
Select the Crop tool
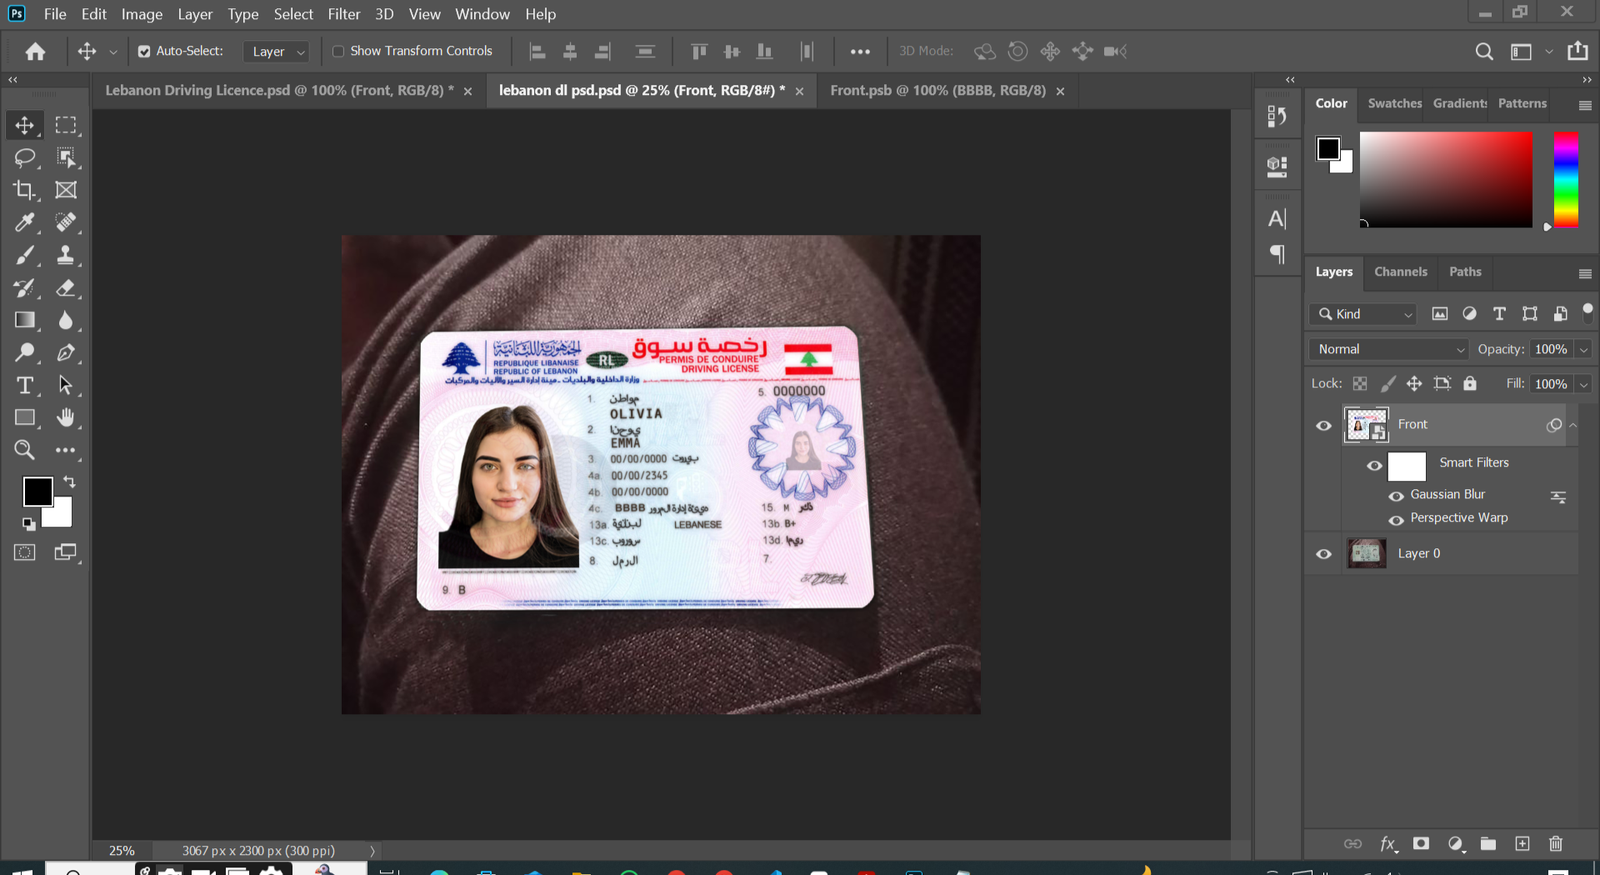click(x=25, y=190)
